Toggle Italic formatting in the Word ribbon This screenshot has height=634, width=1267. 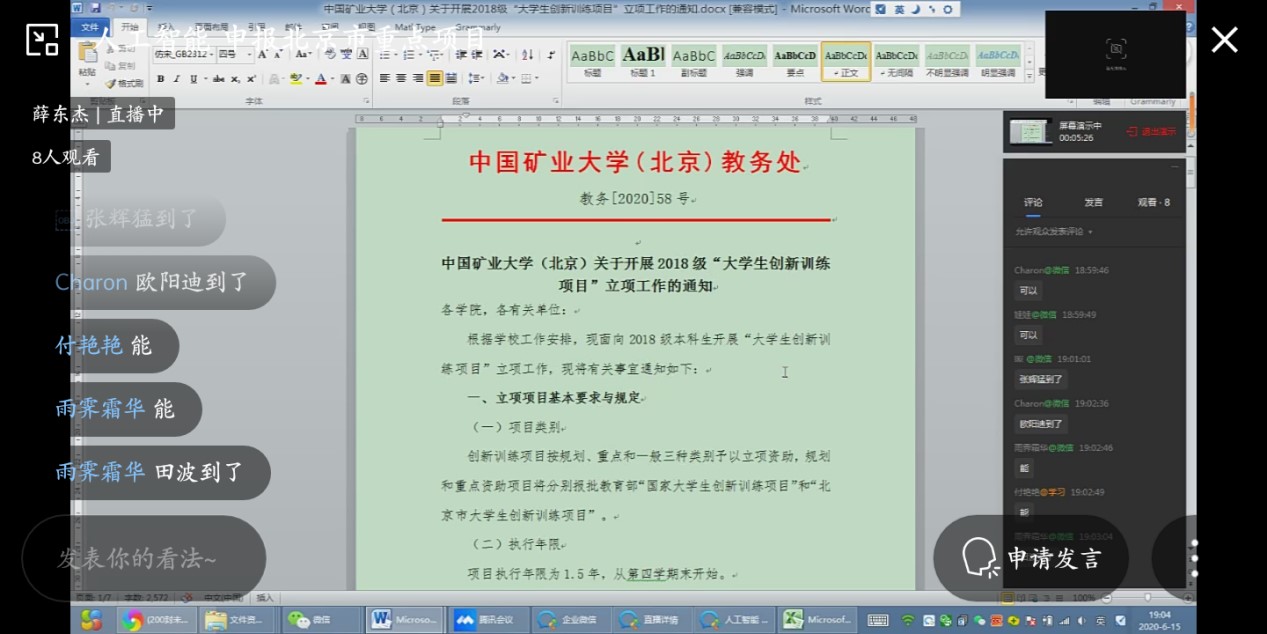click(176, 79)
